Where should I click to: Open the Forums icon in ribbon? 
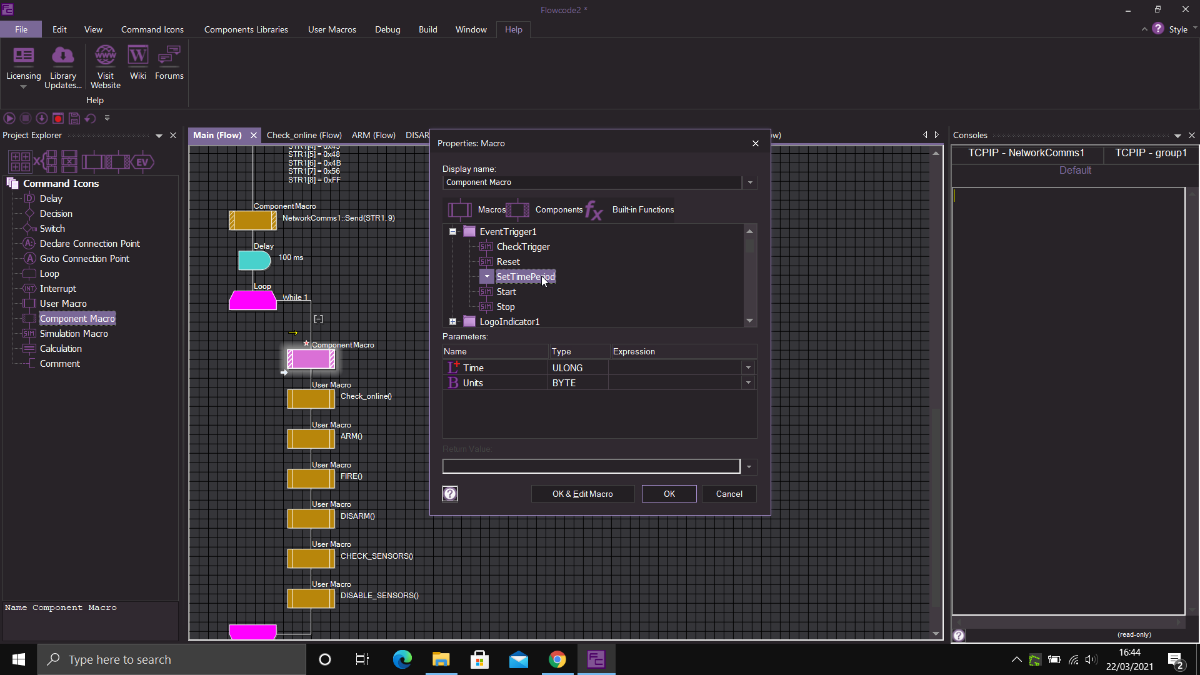click(169, 57)
